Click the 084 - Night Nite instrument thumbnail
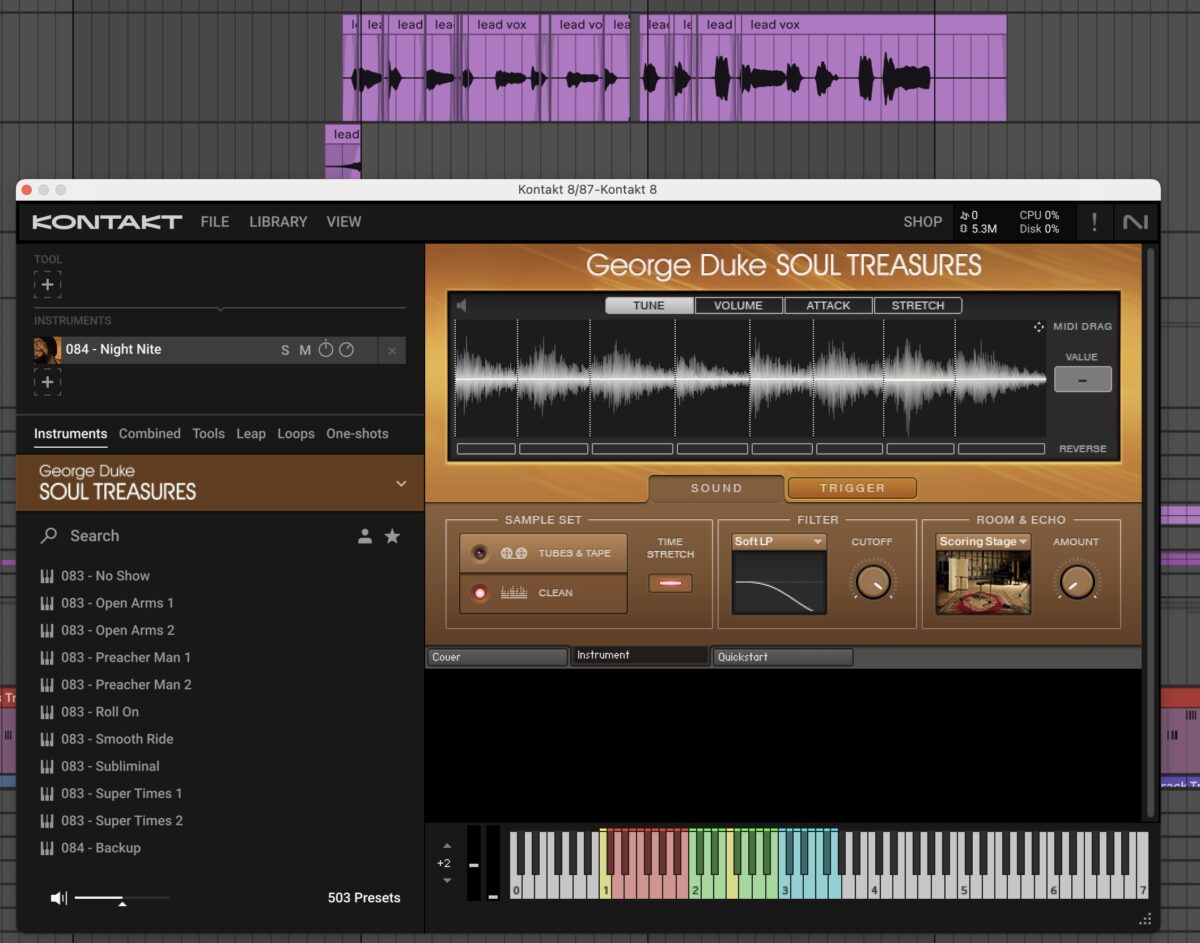Image resolution: width=1200 pixels, height=943 pixels. 47,350
